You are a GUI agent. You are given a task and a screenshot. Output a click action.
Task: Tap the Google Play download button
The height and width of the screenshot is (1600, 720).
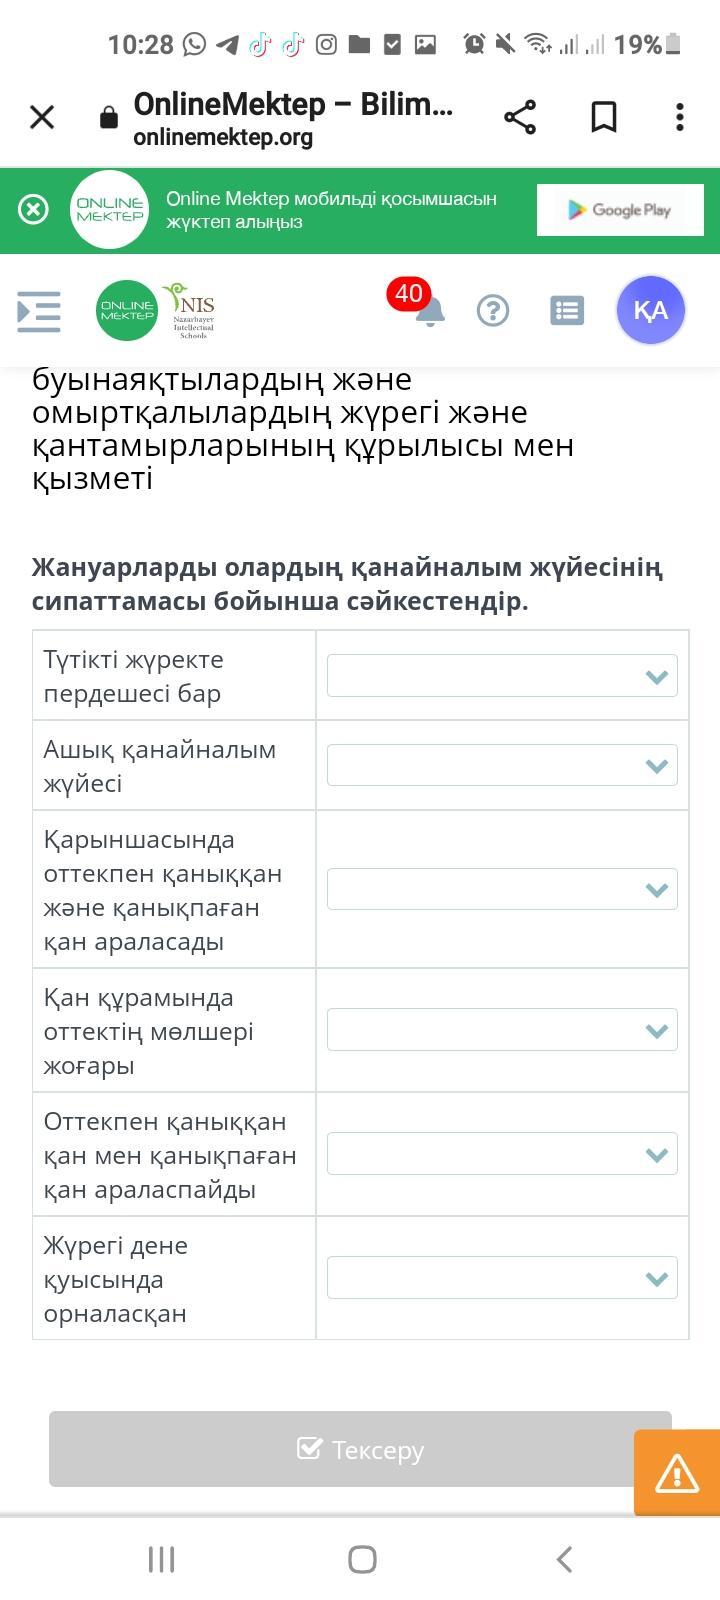point(619,210)
